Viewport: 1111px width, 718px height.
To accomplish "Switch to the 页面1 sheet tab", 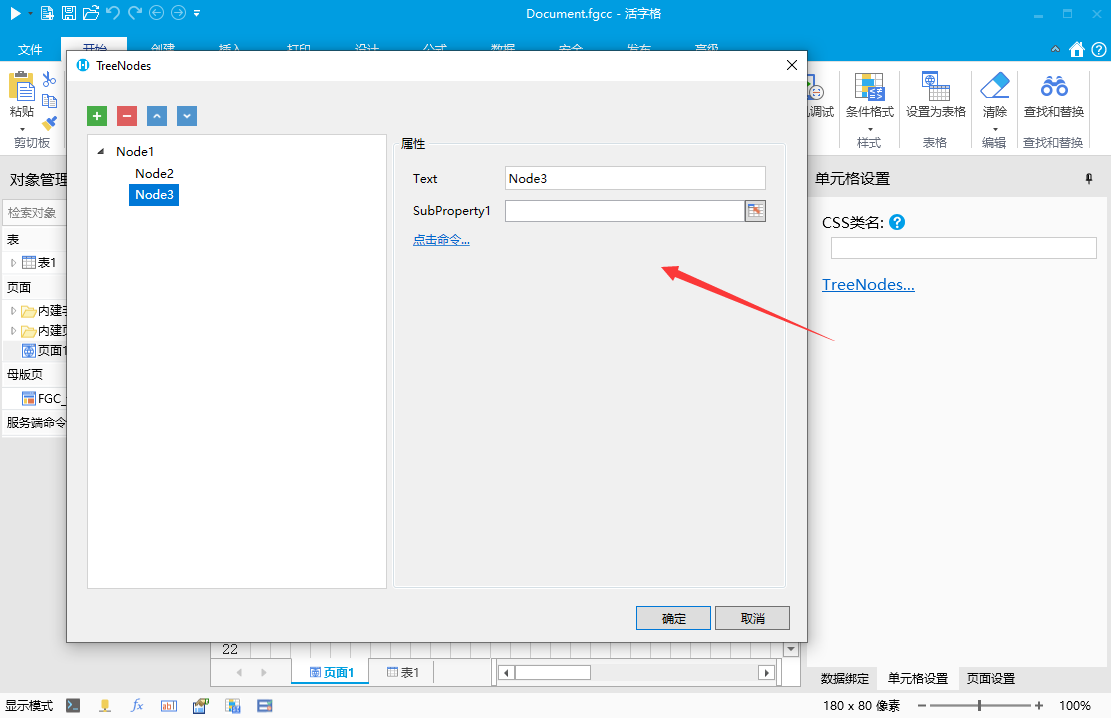I will pos(331,672).
